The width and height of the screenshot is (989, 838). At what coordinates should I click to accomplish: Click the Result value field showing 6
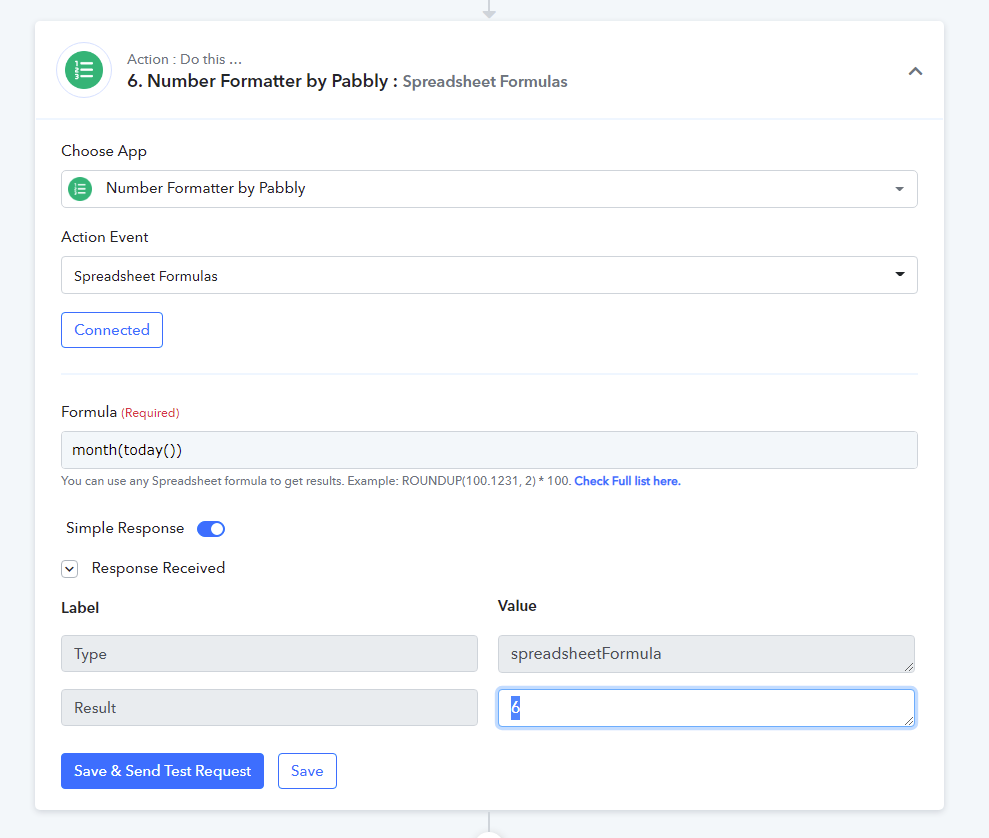tap(706, 707)
